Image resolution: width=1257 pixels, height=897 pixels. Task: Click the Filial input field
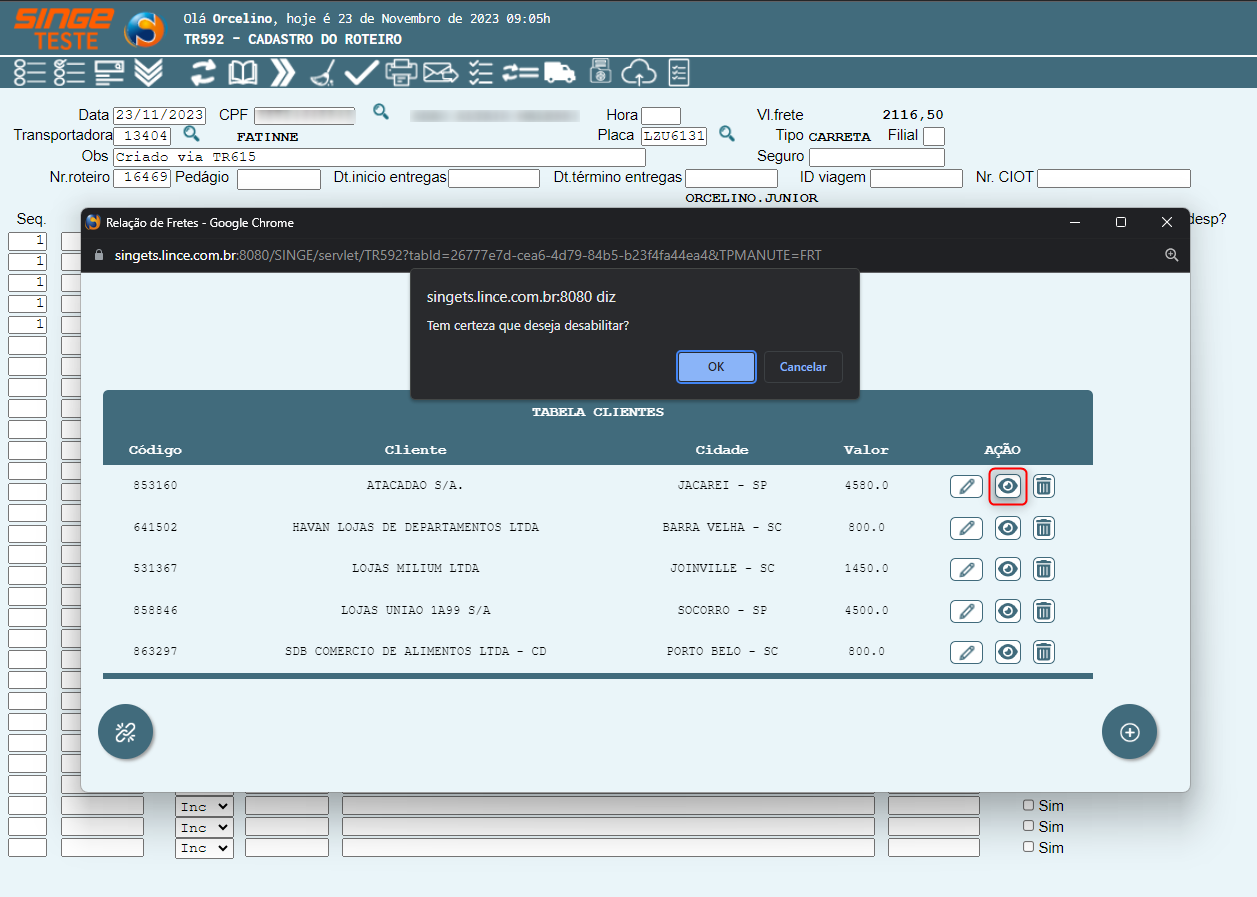pos(934,136)
